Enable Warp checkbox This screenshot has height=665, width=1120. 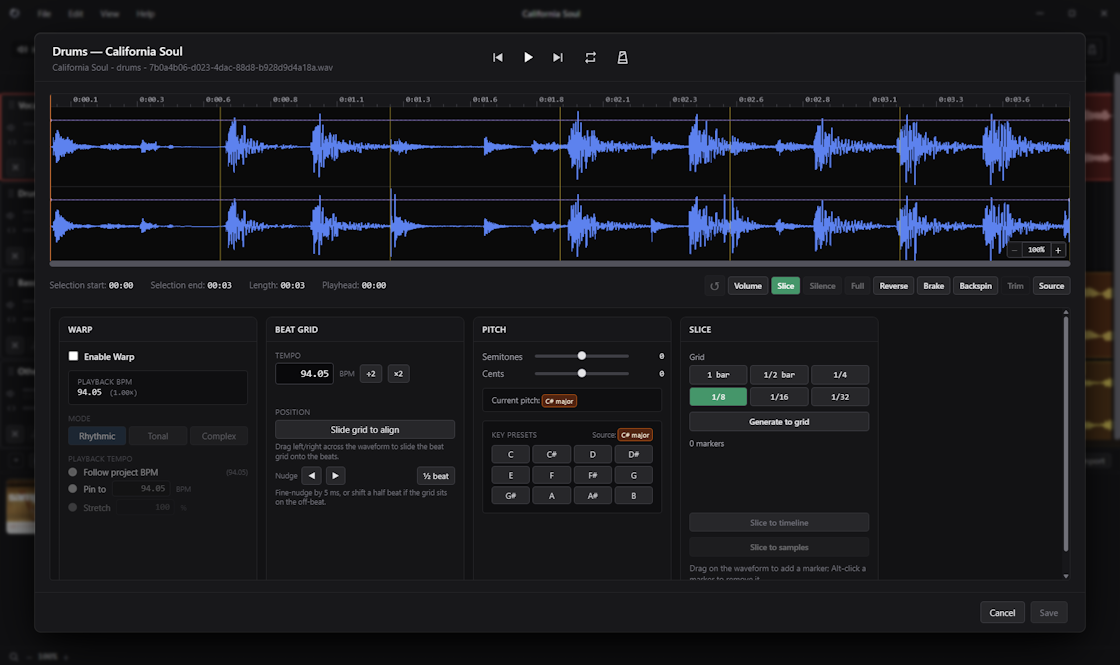pyautogui.click(x=73, y=356)
